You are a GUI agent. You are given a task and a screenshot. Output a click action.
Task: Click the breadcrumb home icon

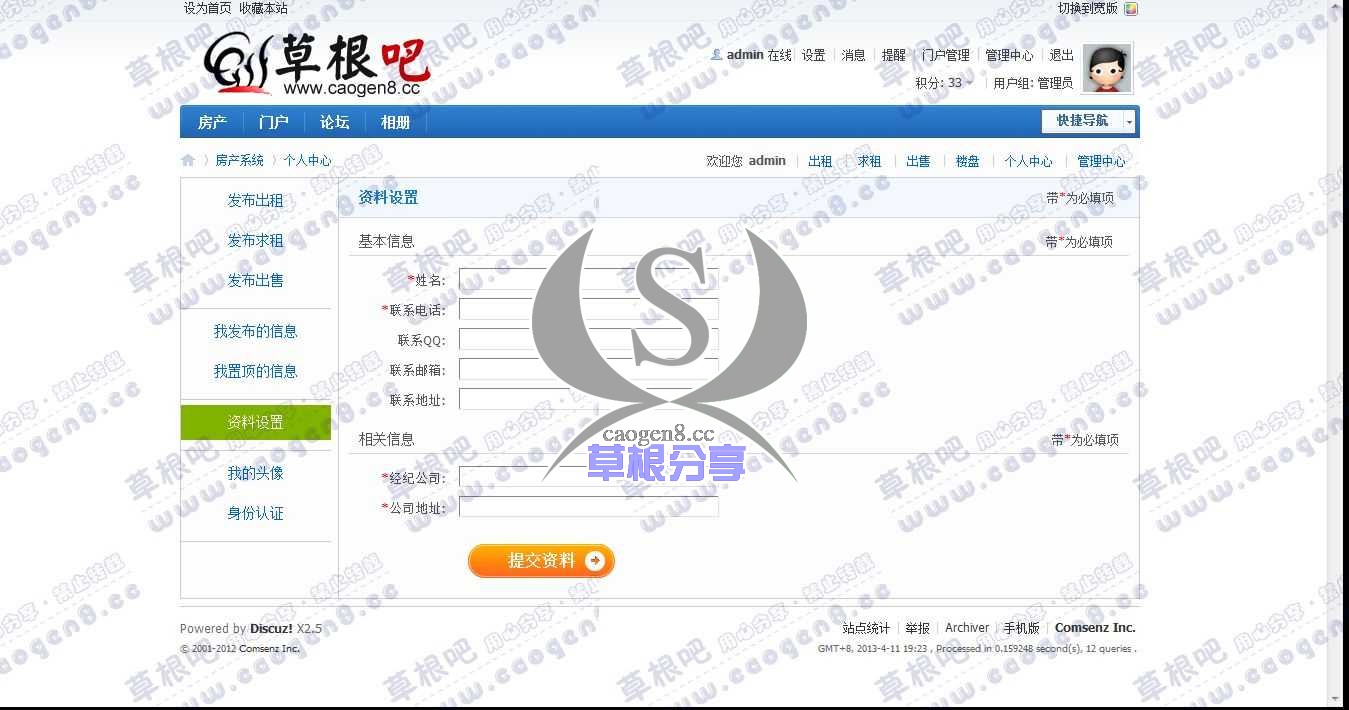coord(188,160)
